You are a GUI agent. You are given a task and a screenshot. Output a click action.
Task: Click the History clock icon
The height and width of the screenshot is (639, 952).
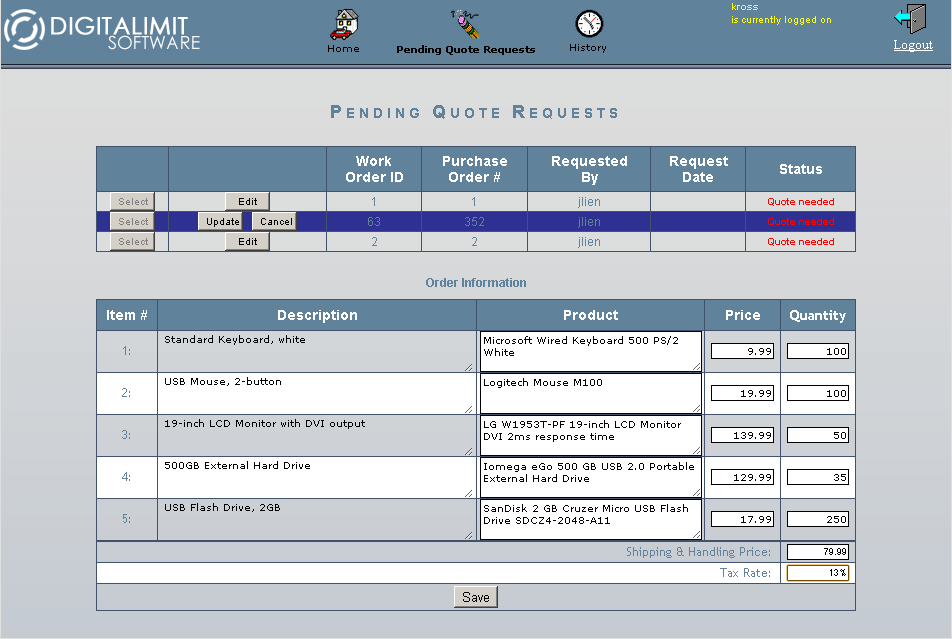pos(588,24)
